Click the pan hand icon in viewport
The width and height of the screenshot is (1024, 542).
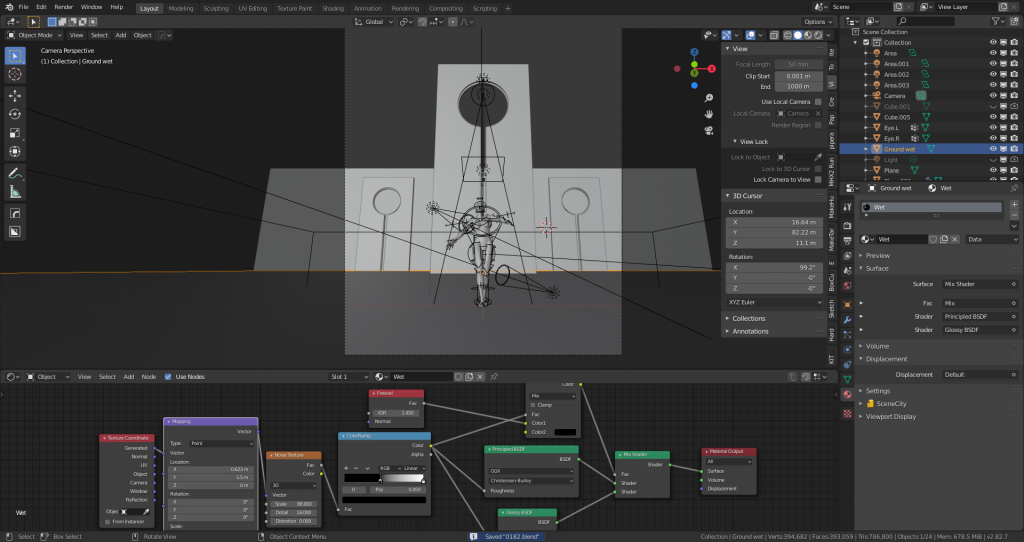point(709,114)
